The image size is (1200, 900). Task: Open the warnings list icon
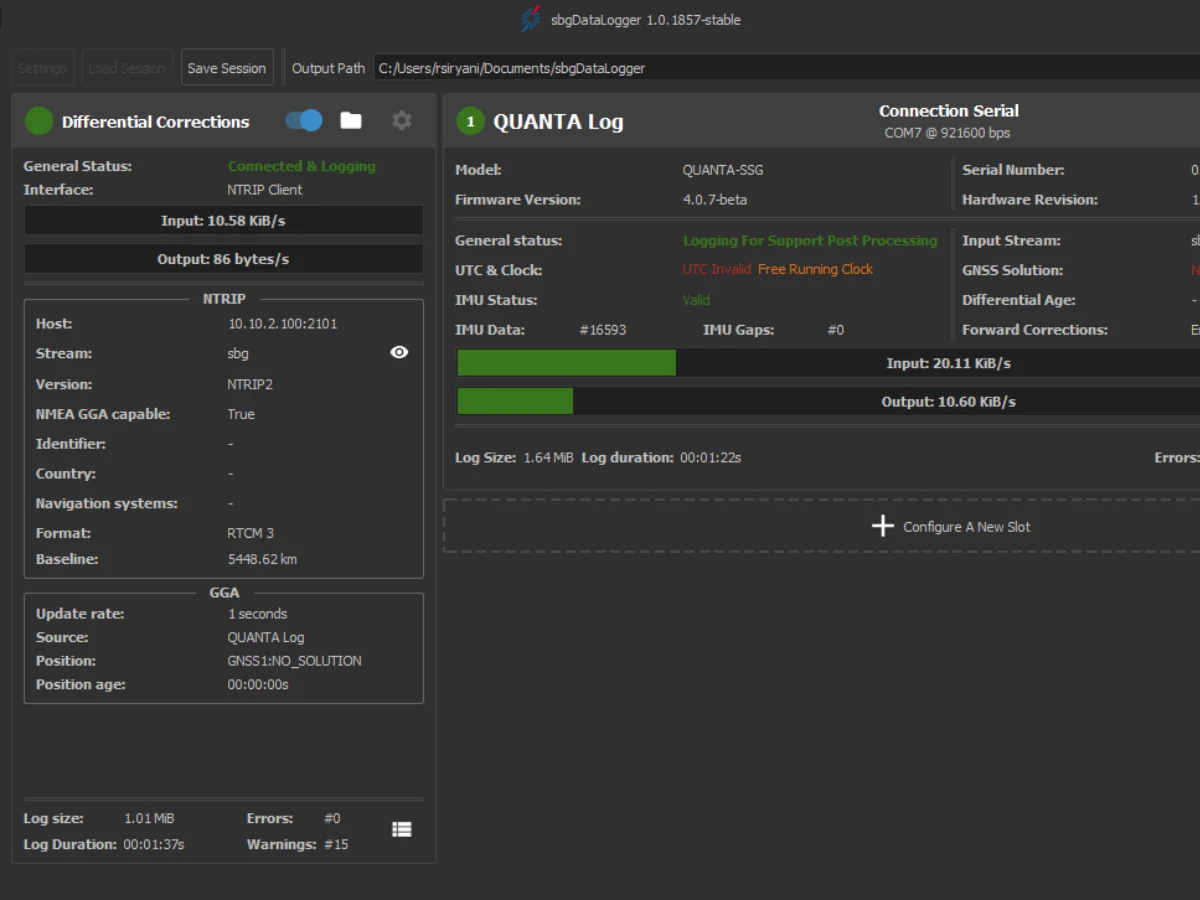coord(401,829)
